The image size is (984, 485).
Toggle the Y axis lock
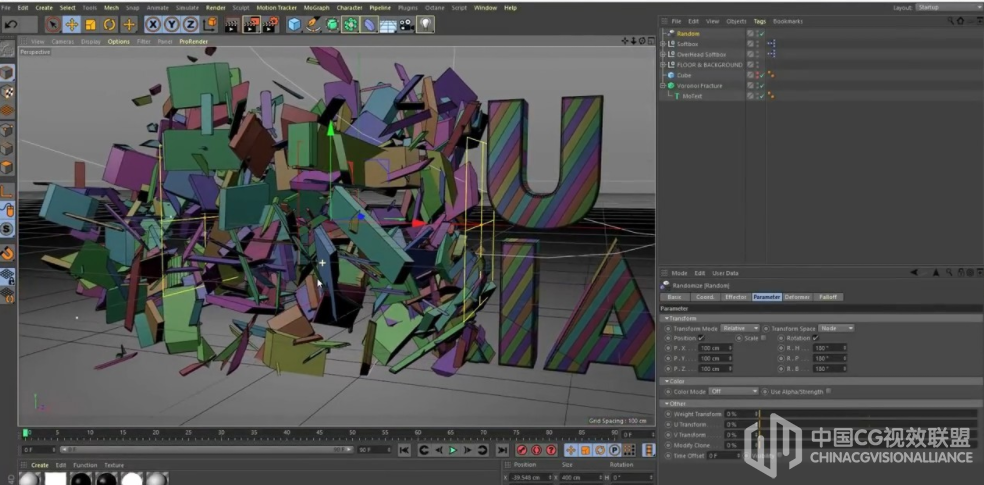(171, 24)
